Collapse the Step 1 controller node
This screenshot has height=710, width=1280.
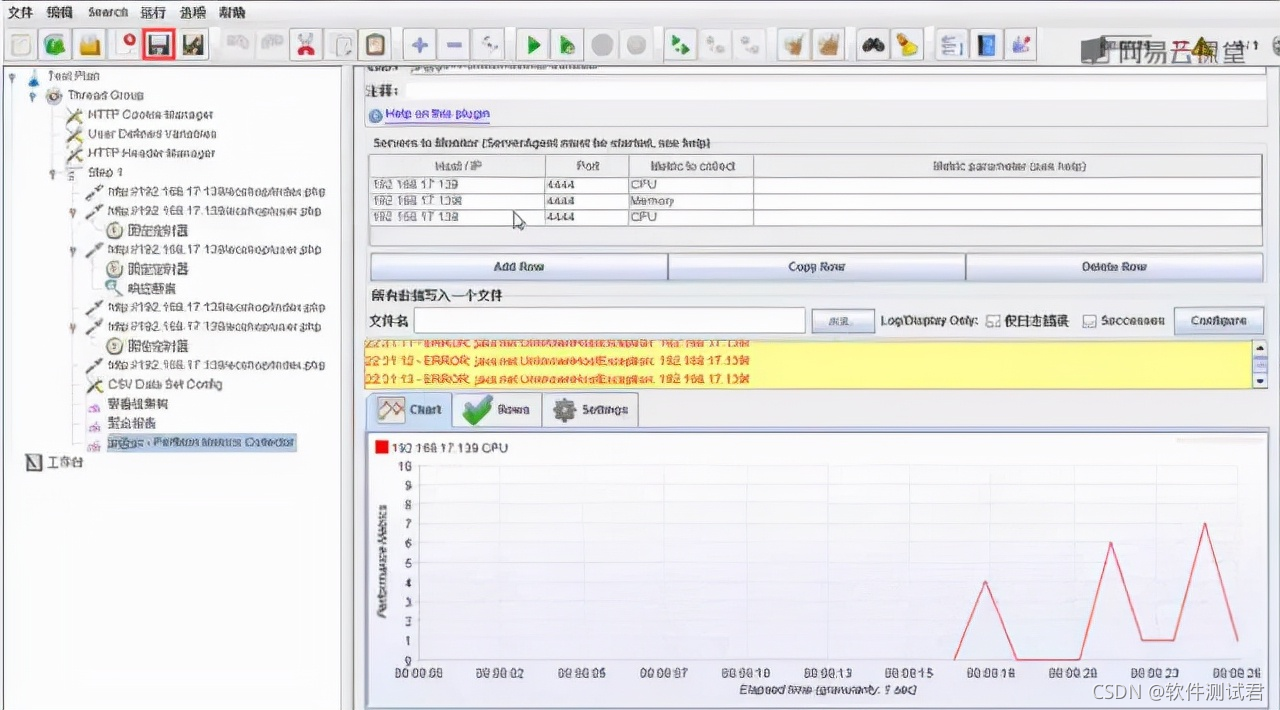[x=52, y=174]
